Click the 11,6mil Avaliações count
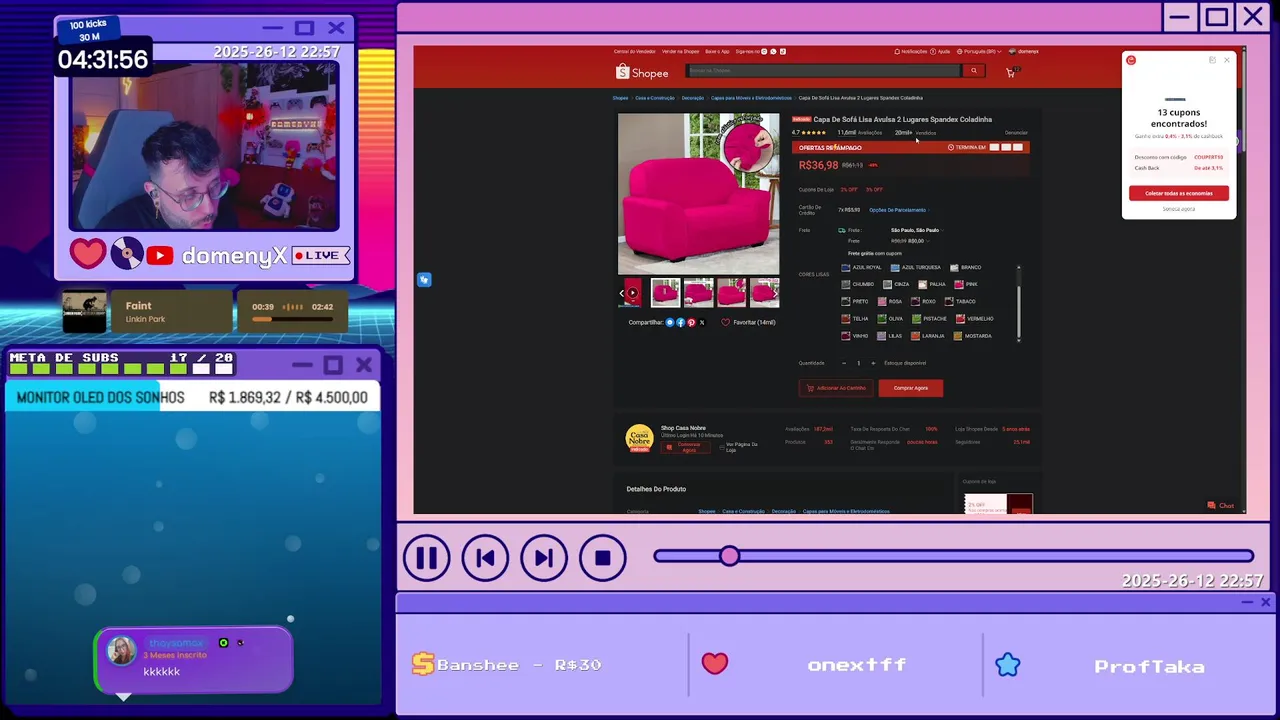 pos(860,132)
